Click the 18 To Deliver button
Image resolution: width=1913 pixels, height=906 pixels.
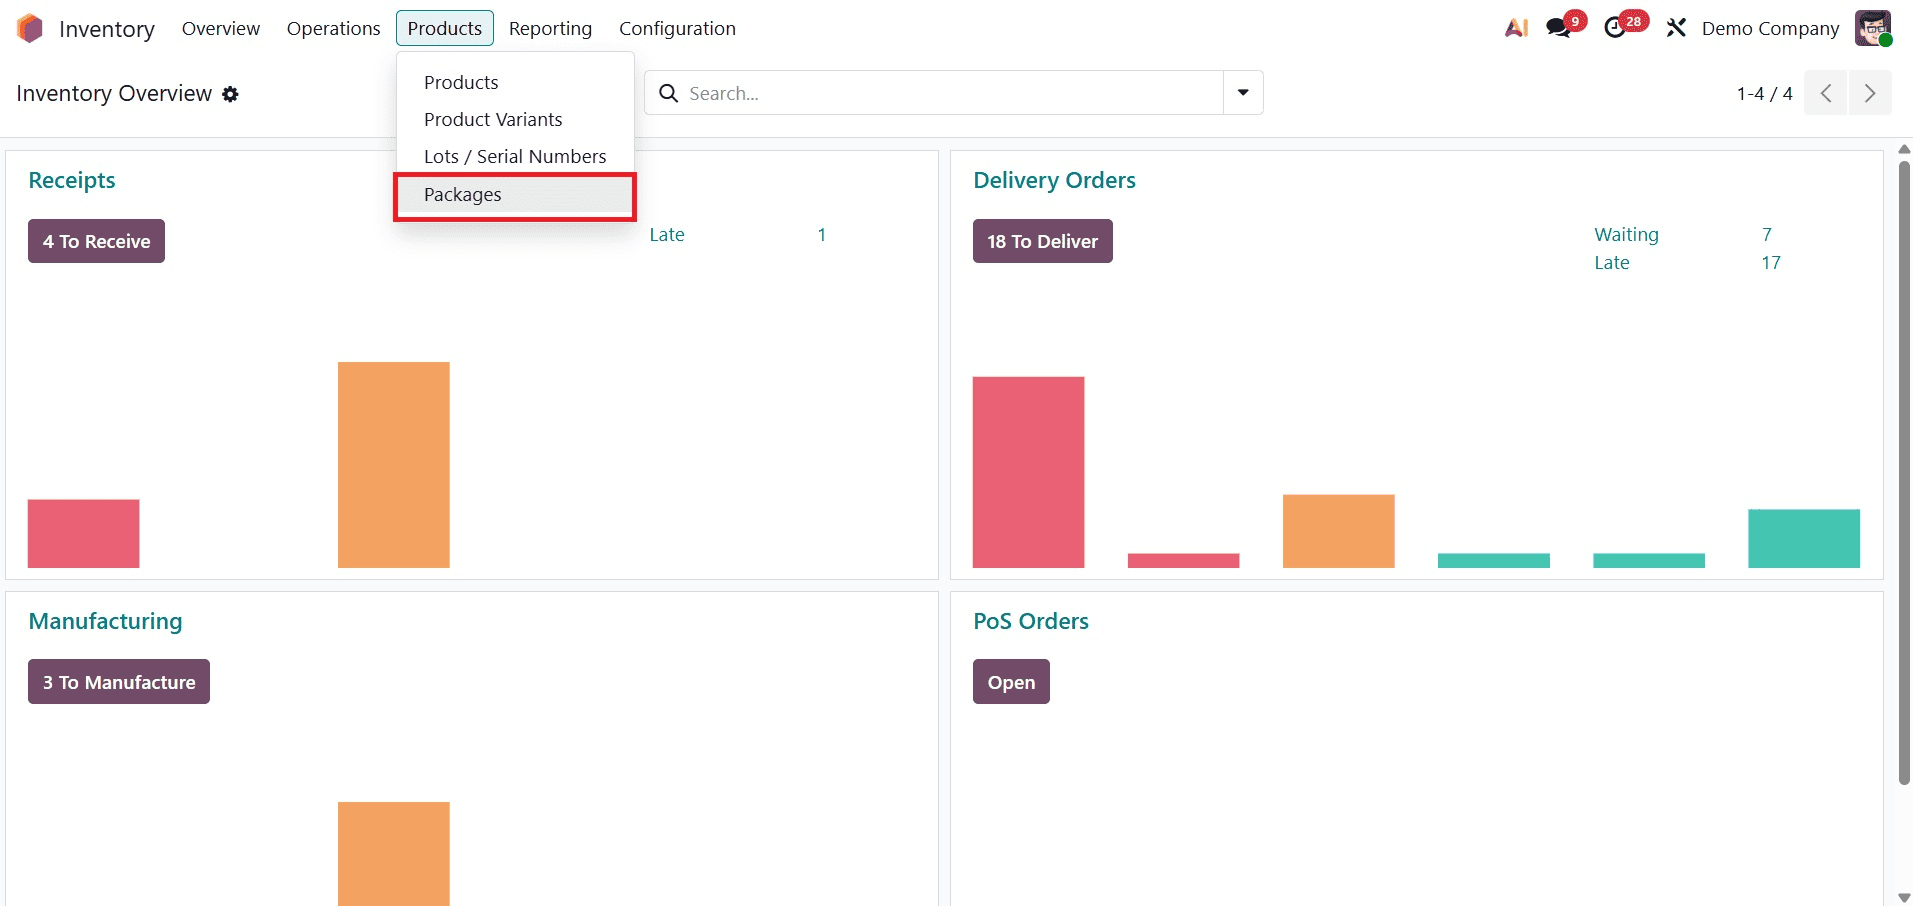1042,240
